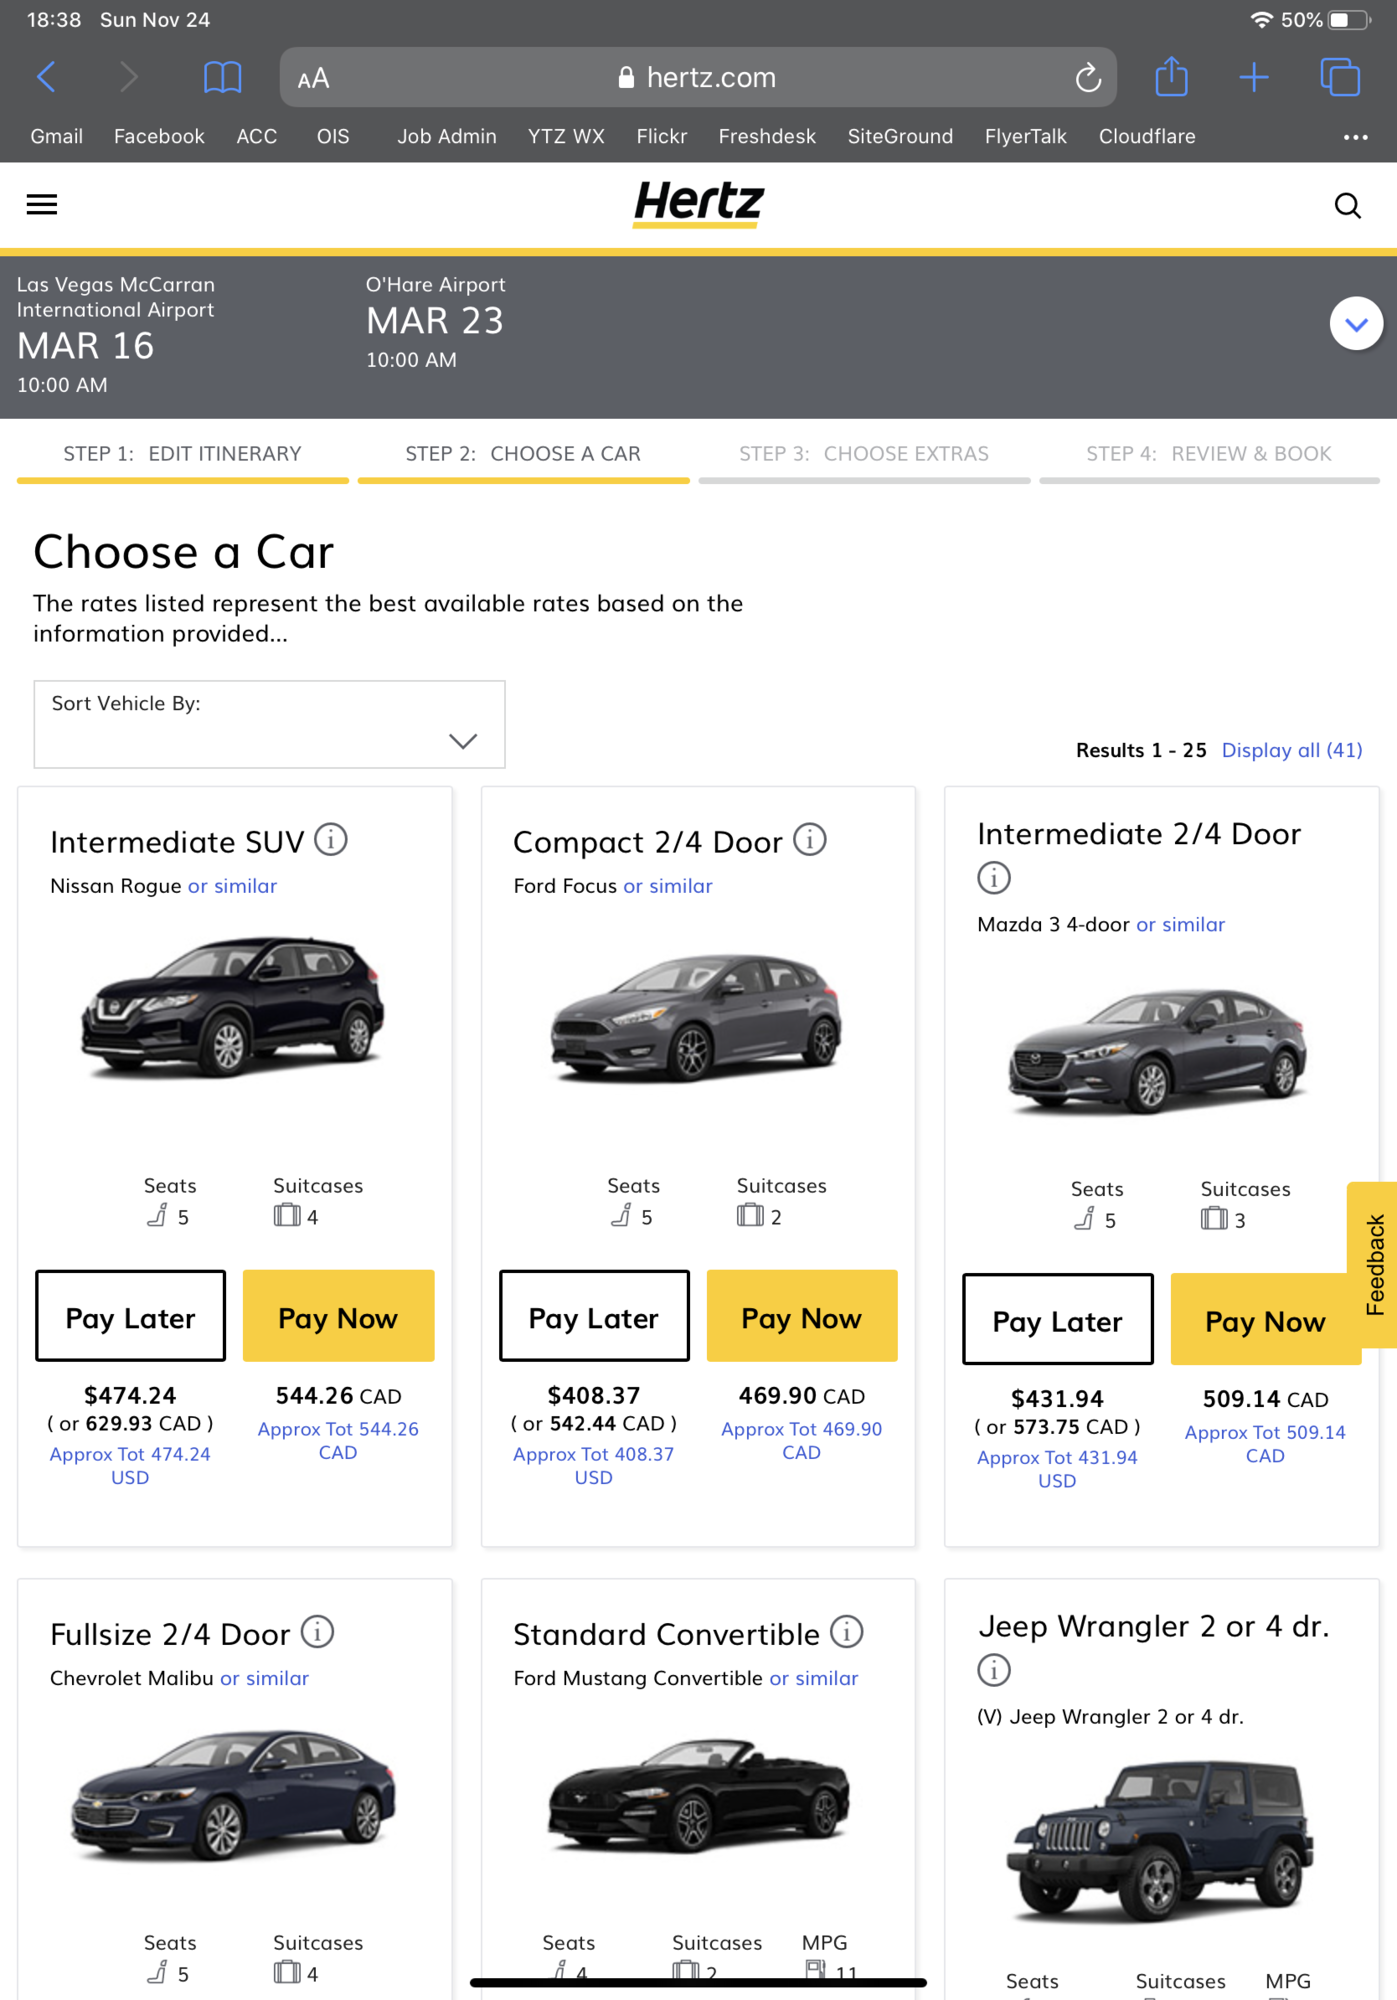Open the Flickr bookmark
1397x2000 pixels.
(x=661, y=137)
